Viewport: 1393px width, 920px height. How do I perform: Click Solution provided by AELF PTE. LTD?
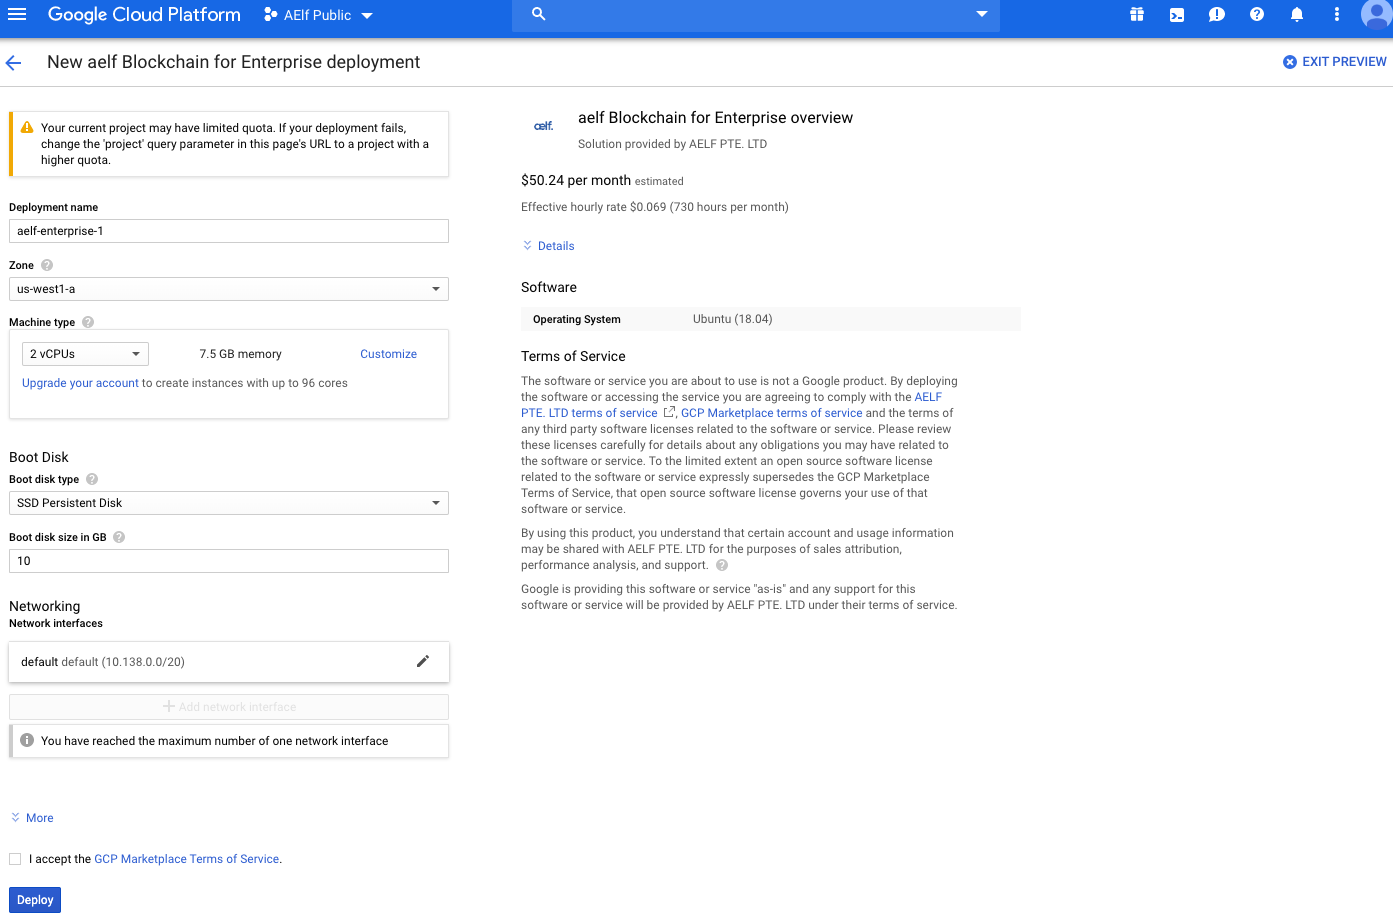[x=673, y=144]
